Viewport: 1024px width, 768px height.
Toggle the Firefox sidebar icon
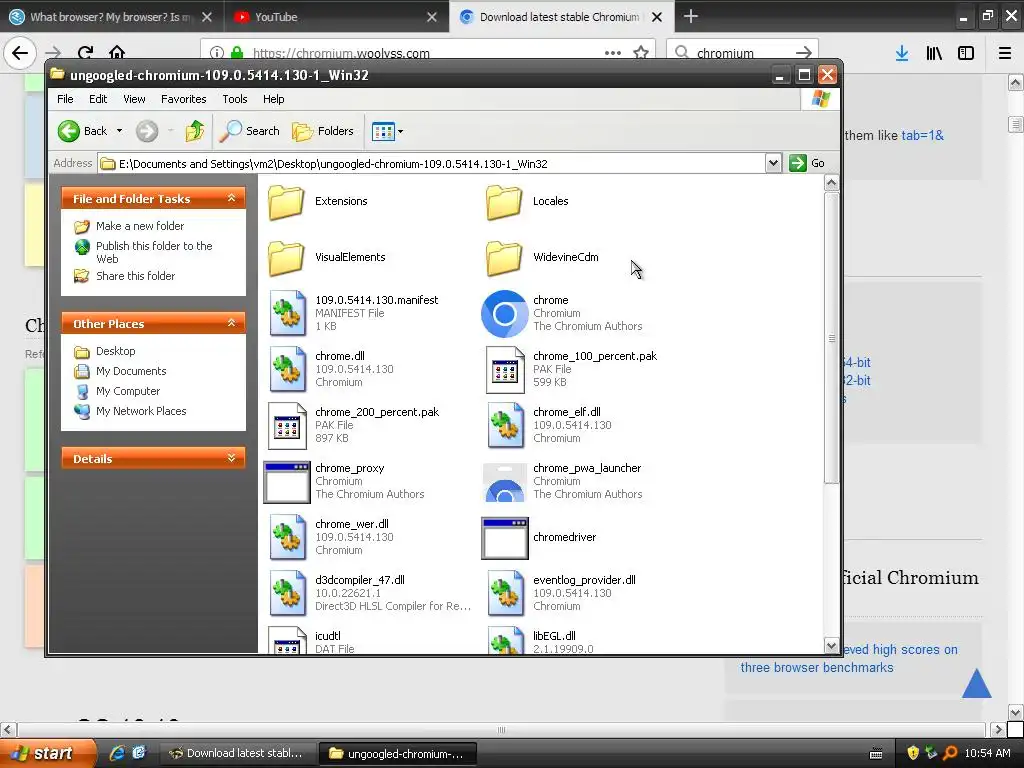click(966, 53)
